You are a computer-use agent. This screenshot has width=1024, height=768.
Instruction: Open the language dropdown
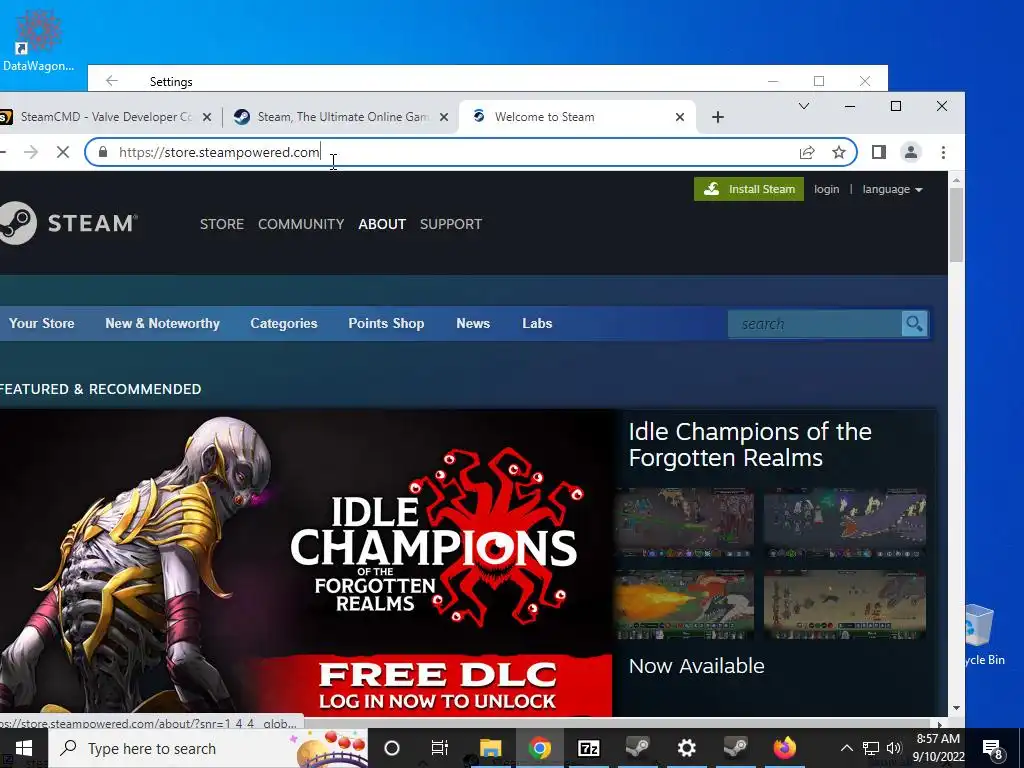click(892, 189)
